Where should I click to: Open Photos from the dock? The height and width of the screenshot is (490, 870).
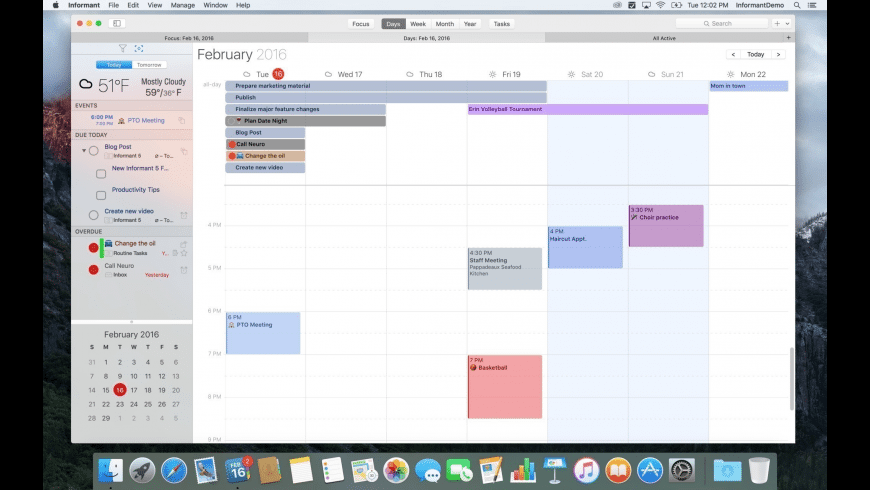pyautogui.click(x=396, y=470)
